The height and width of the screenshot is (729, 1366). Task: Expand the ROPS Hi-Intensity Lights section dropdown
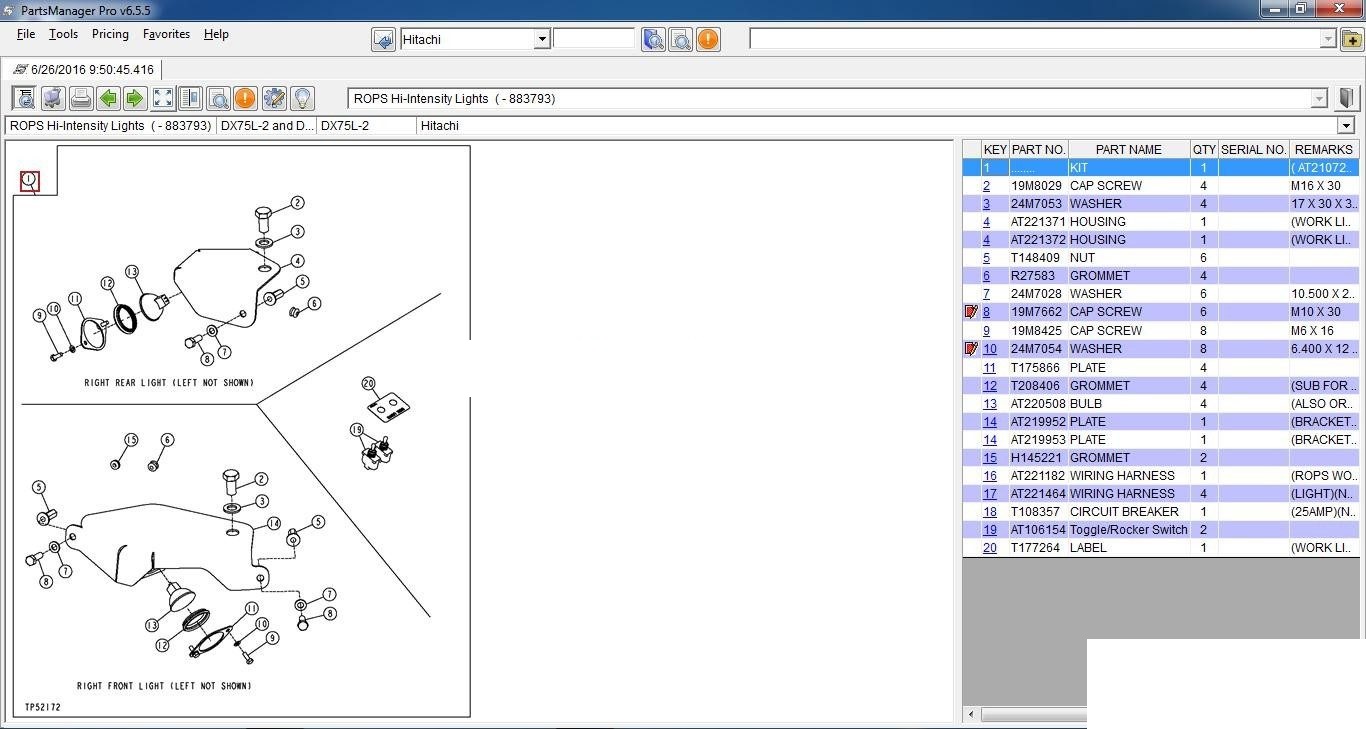click(x=1319, y=98)
